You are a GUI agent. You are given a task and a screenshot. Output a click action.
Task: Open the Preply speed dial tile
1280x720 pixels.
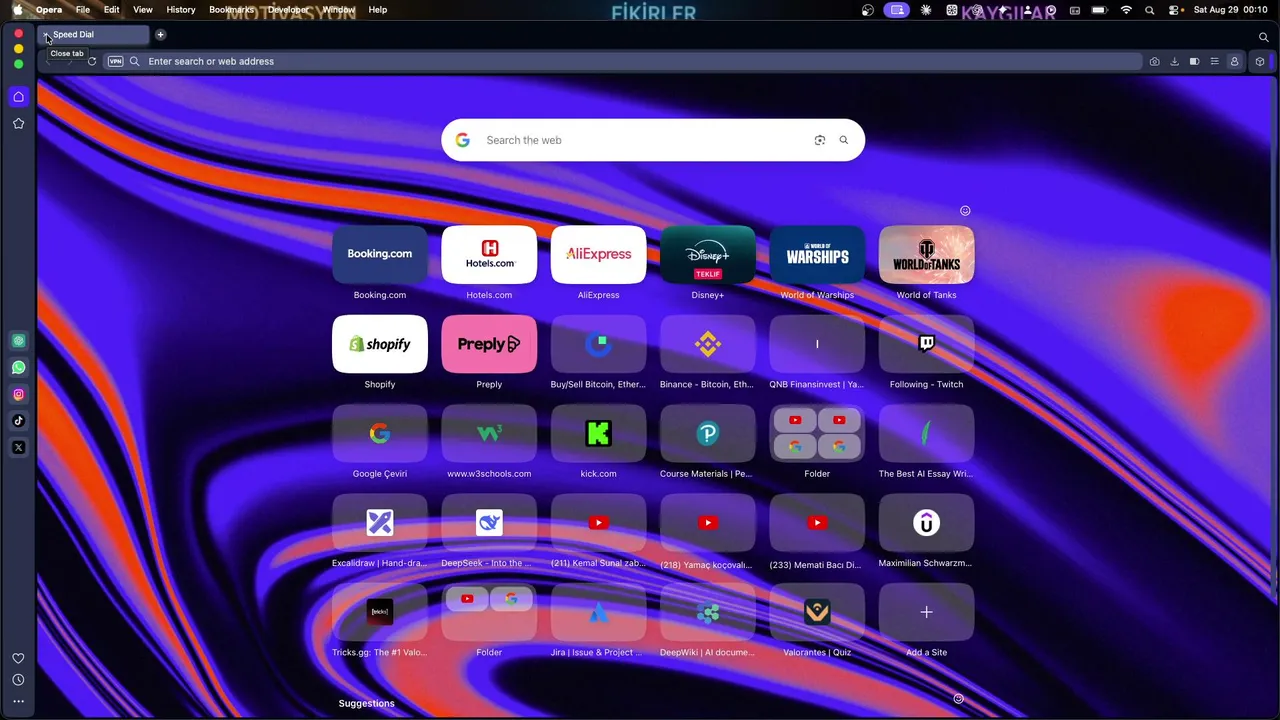point(489,344)
